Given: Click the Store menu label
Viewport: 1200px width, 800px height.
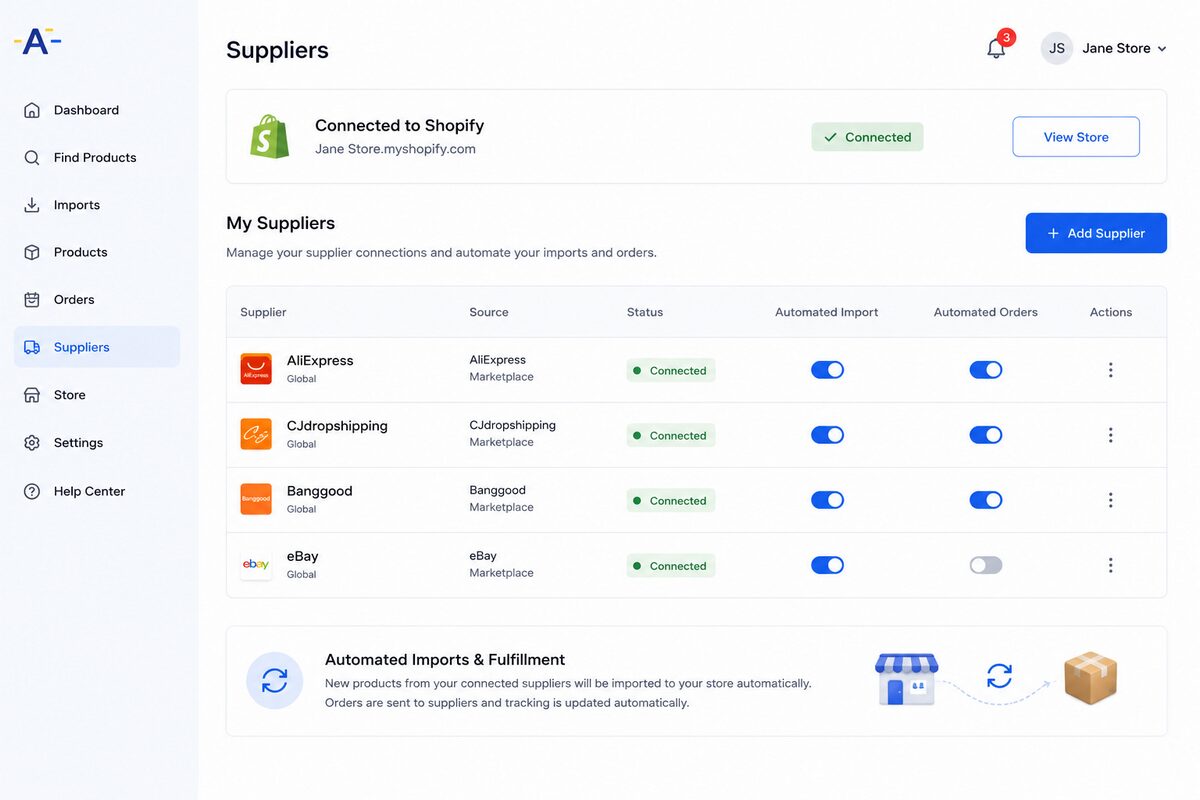Looking at the screenshot, I should 70,395.
